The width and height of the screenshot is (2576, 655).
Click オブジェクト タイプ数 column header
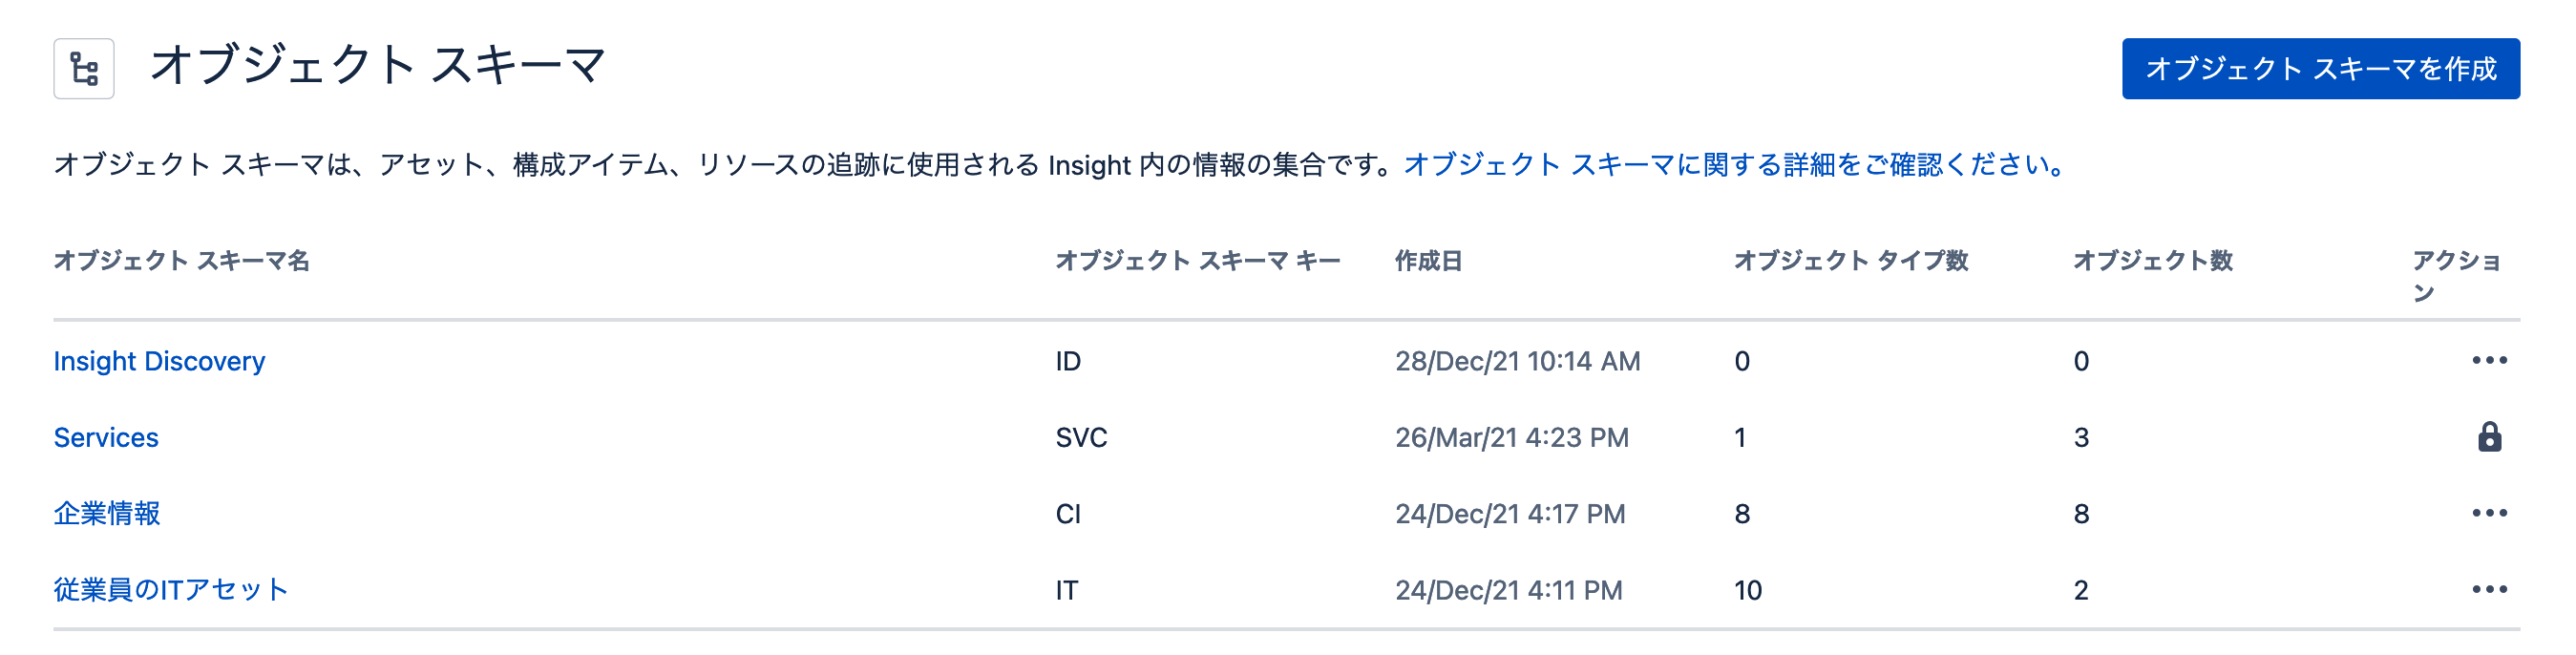[x=1850, y=261]
